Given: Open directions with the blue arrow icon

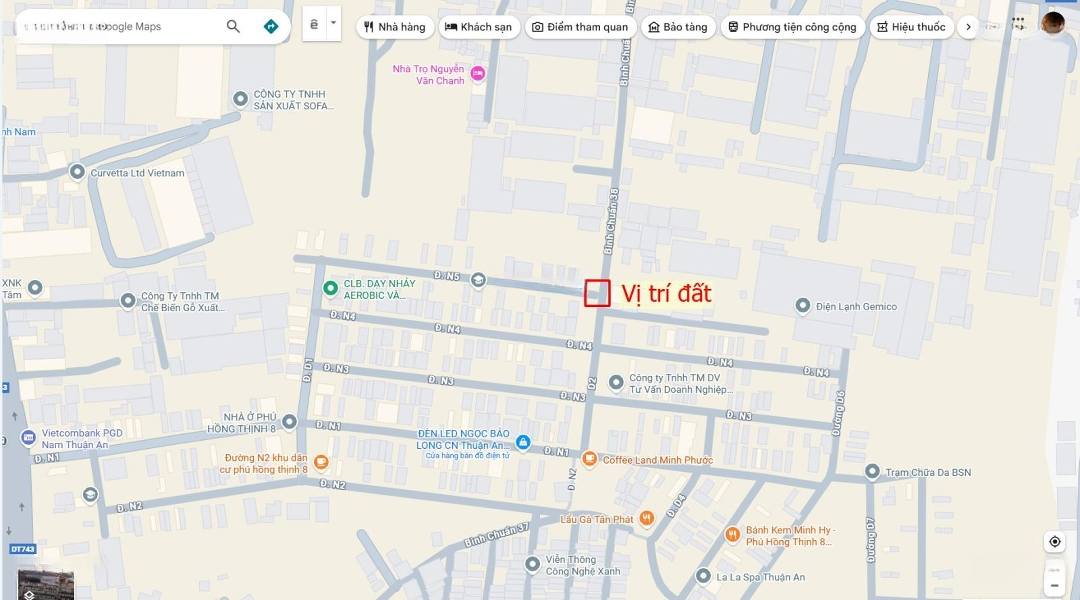Looking at the screenshot, I should (271, 26).
